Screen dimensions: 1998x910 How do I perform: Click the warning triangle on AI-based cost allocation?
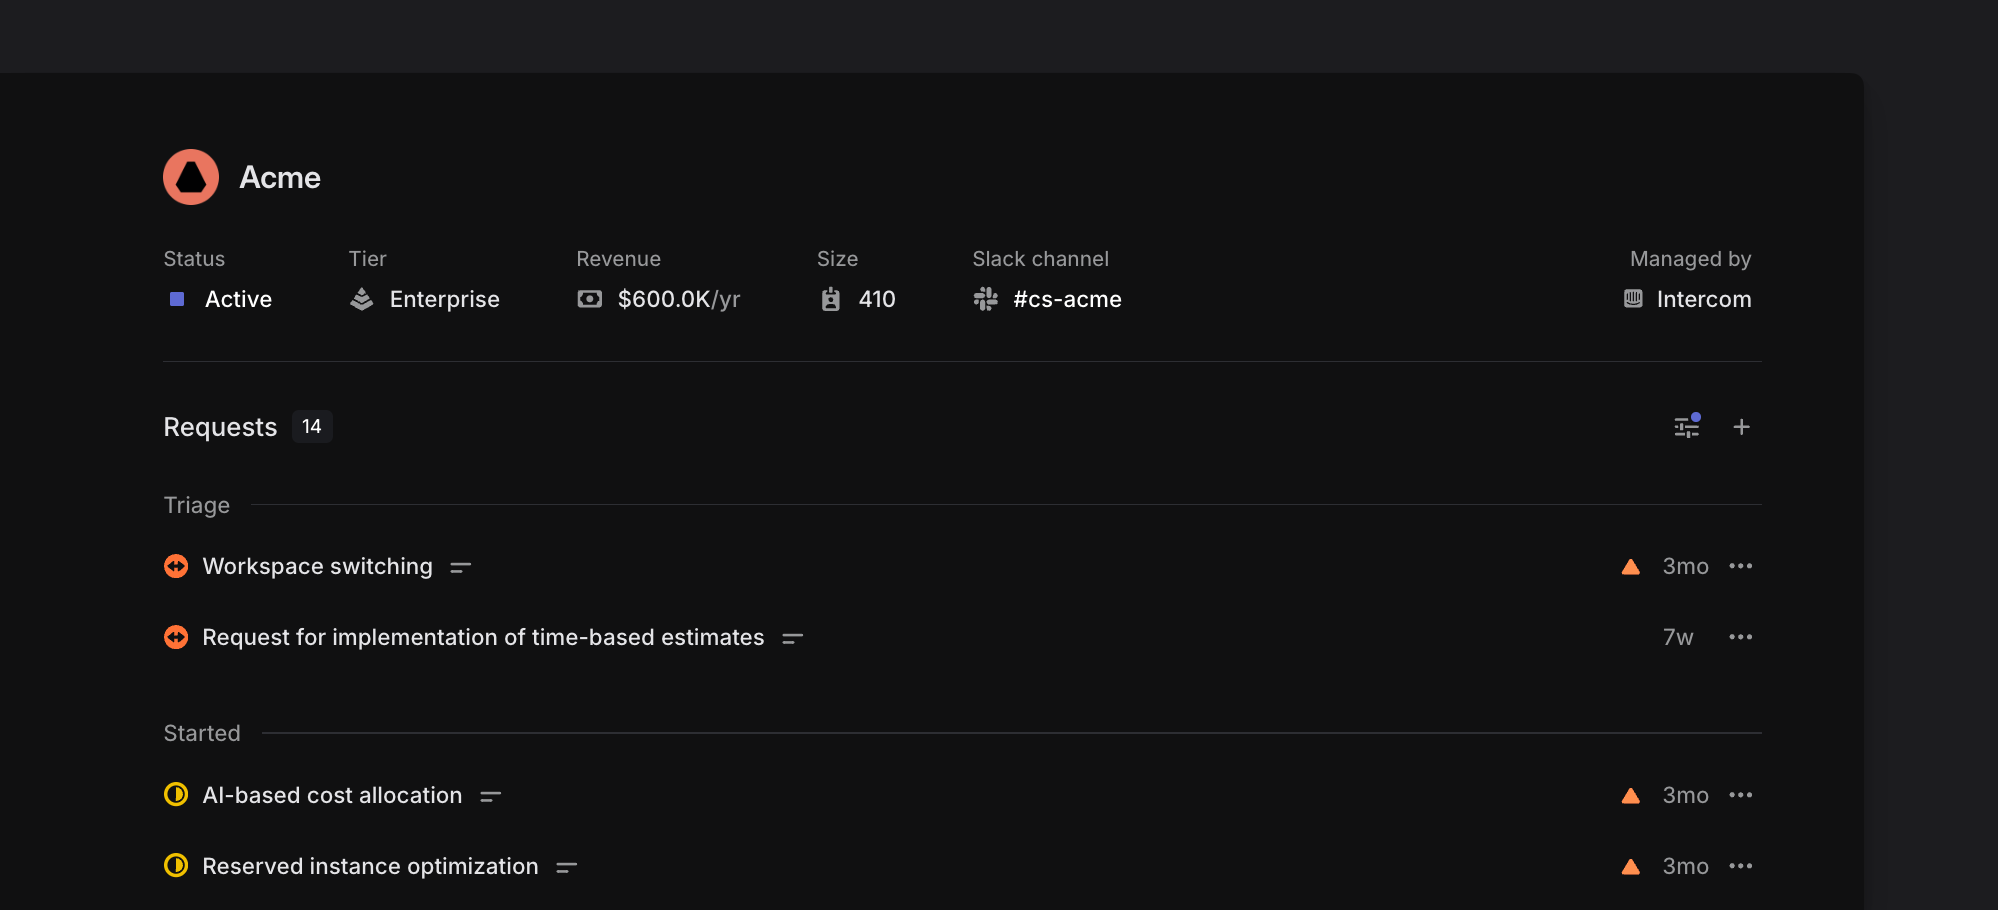click(1631, 795)
